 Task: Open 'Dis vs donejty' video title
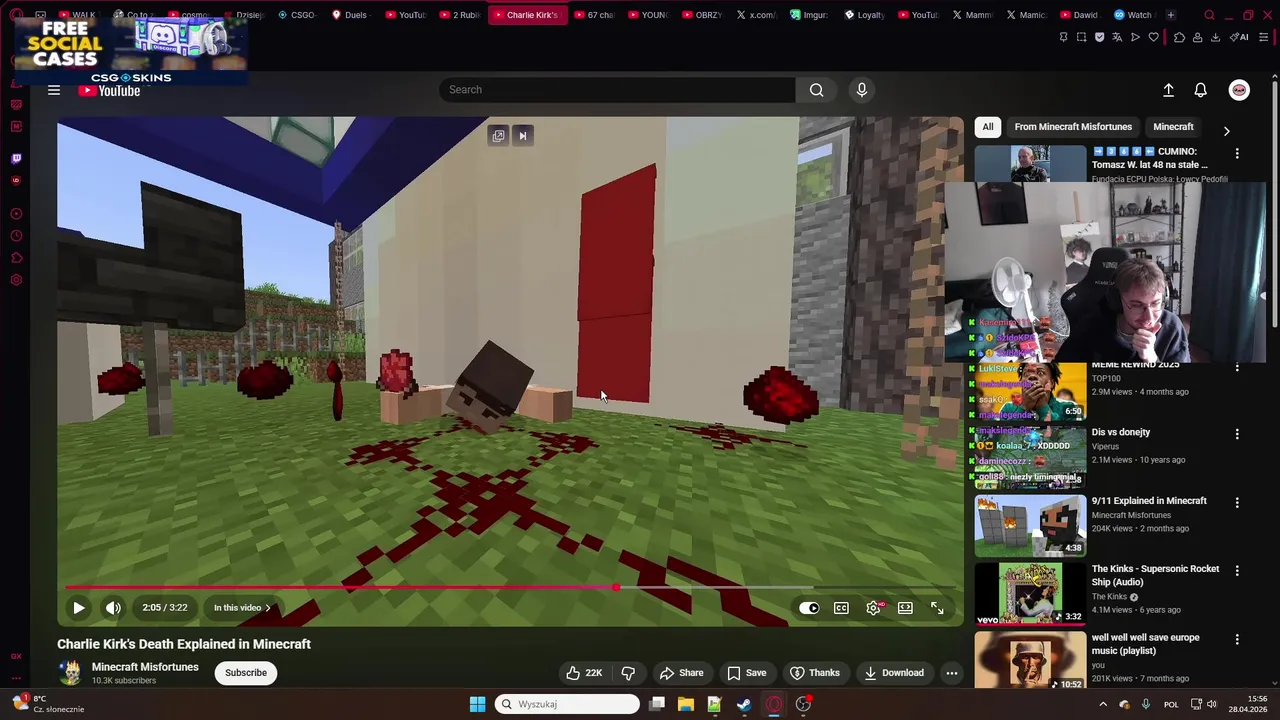coord(1121,432)
